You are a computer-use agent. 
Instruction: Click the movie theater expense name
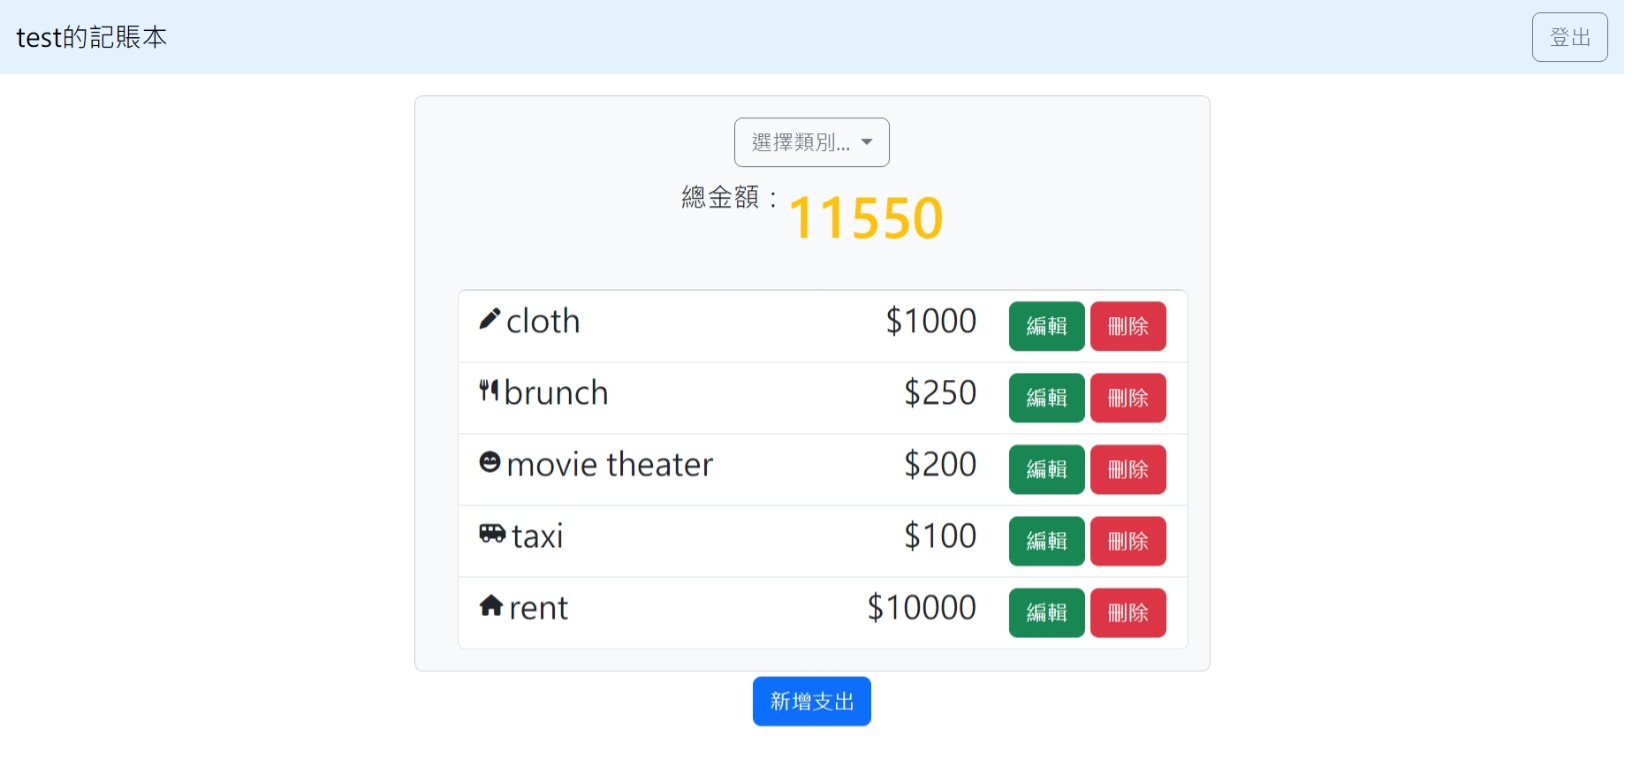click(x=610, y=465)
